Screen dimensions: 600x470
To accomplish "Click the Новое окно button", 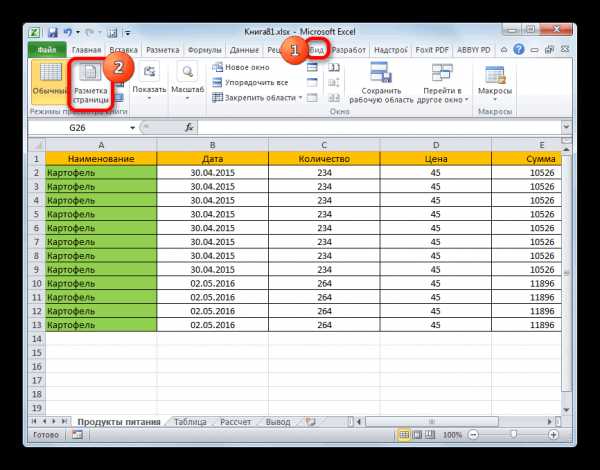I will (241, 67).
